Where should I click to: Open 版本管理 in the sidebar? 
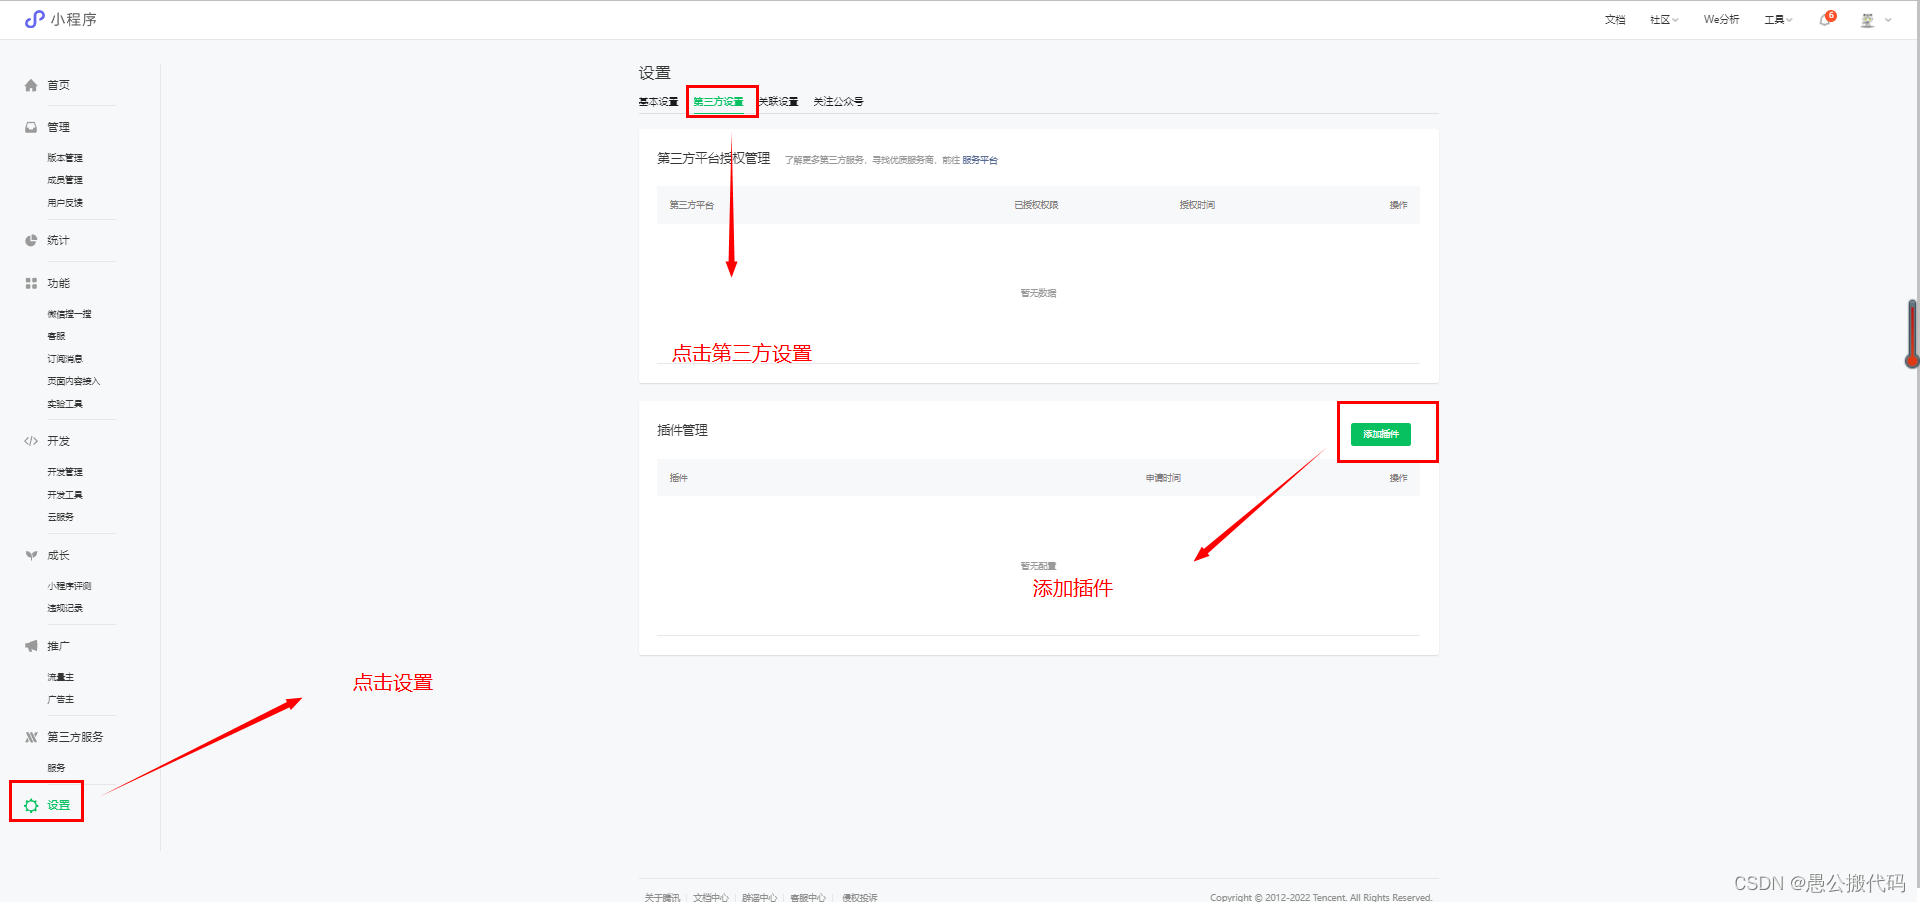click(65, 158)
